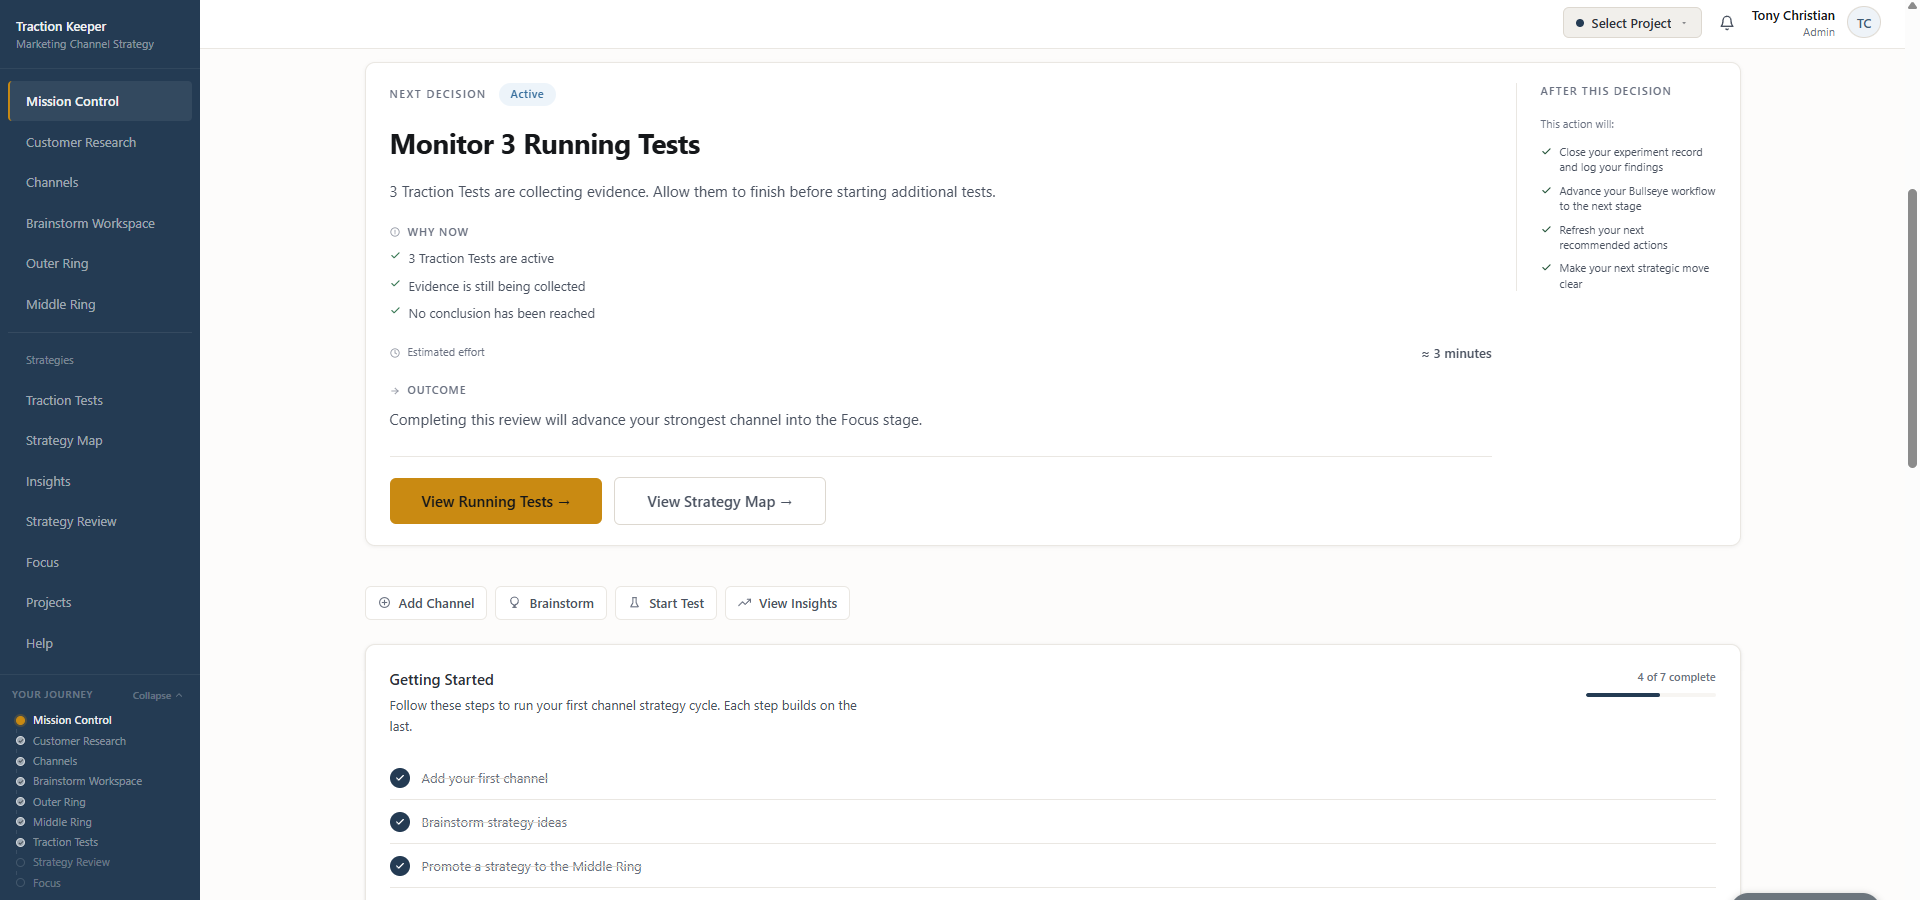
Task: Click '≈ 3 minutes' effort value
Action: 1456,354
